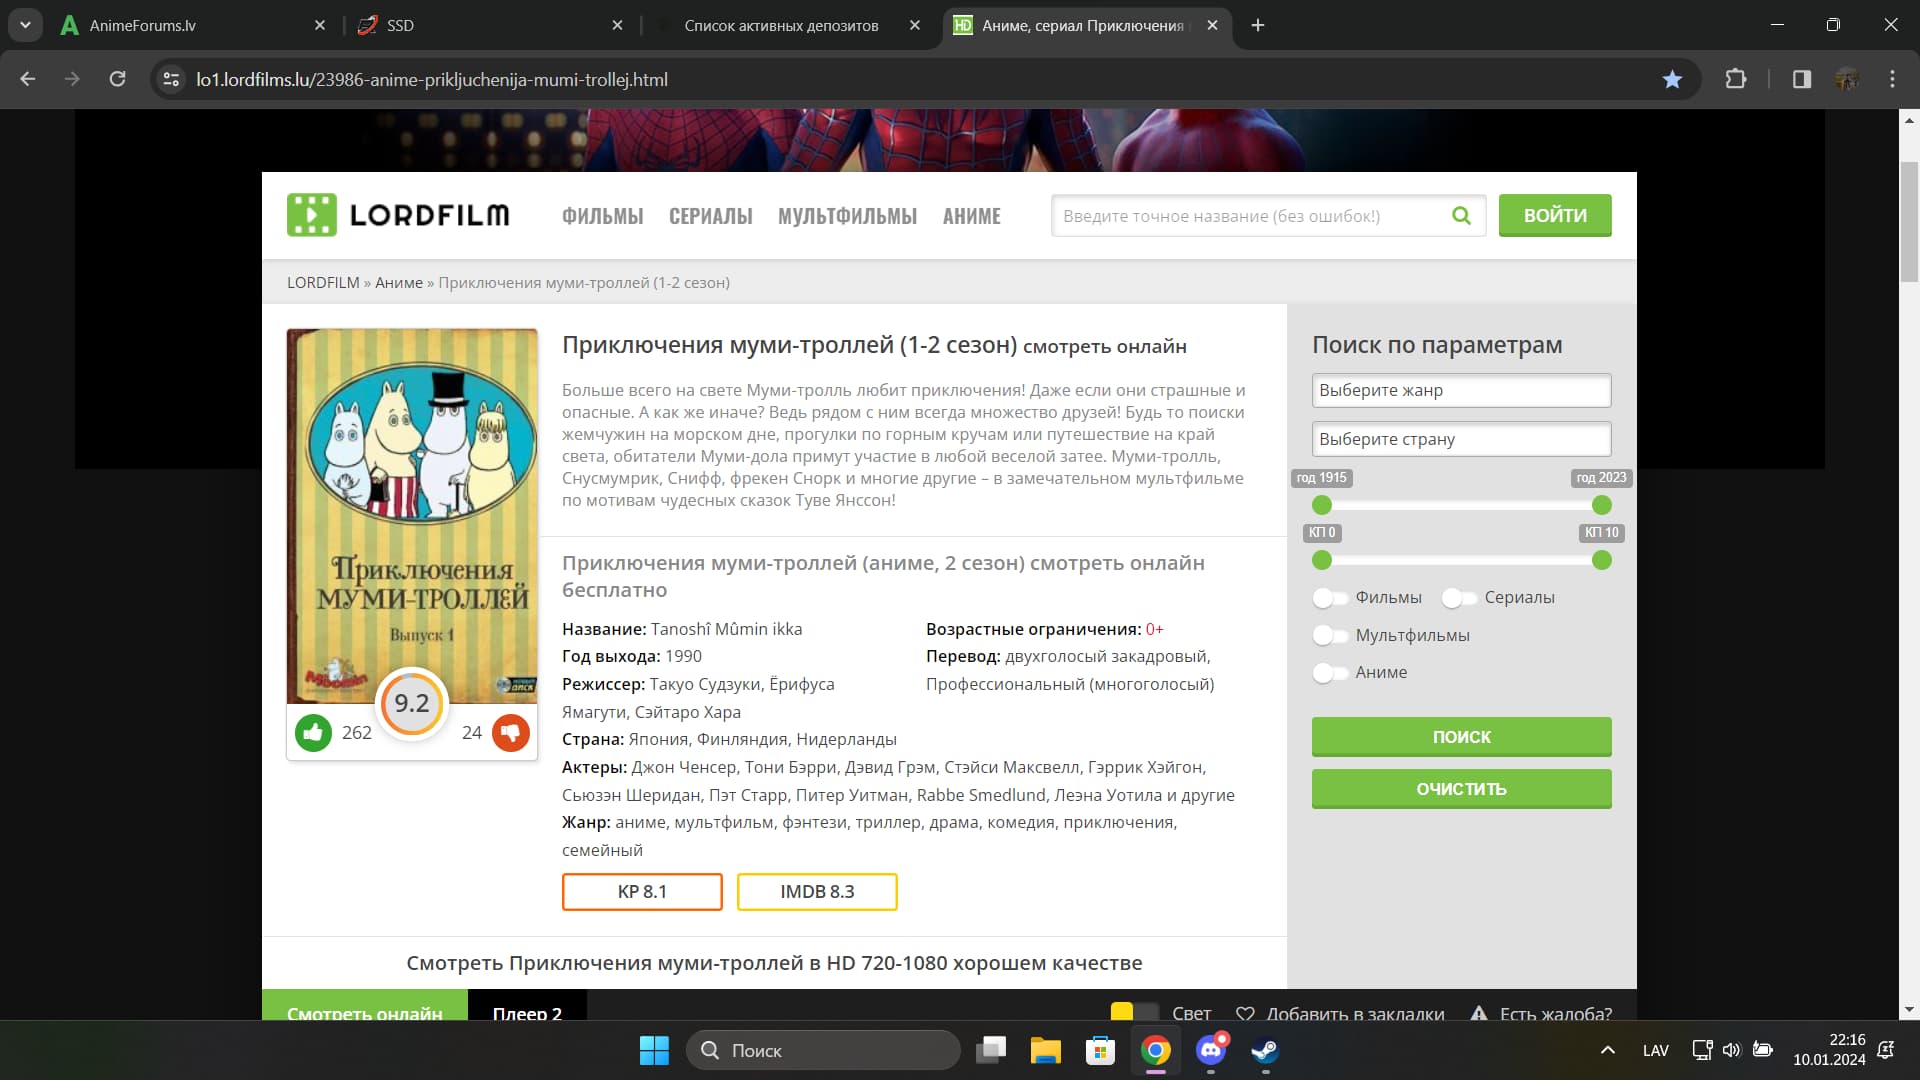Click the bookmark star in the address bar
The height and width of the screenshot is (1080, 1920).
(1672, 79)
